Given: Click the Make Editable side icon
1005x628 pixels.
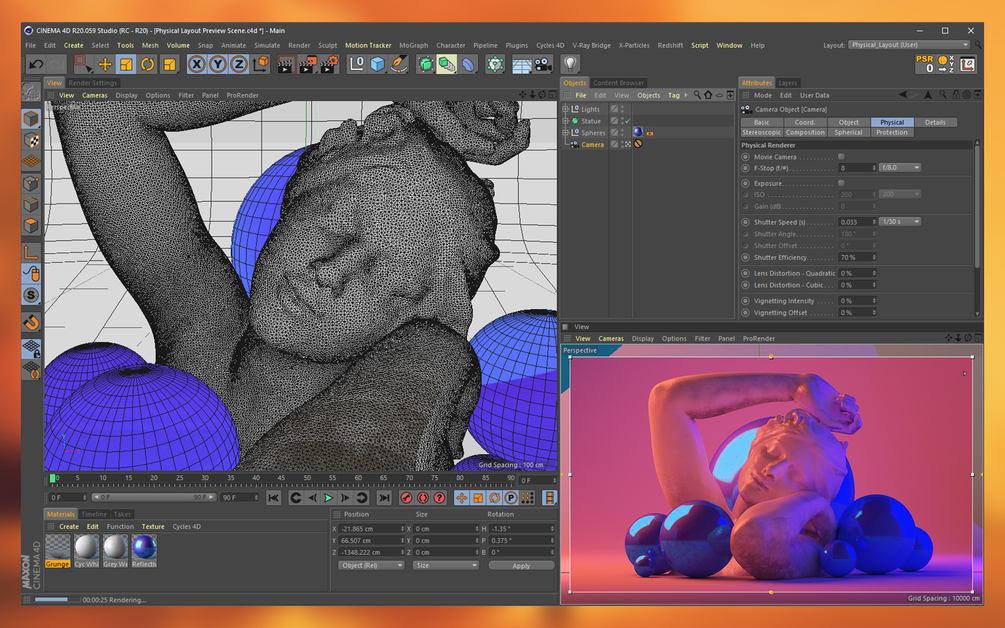Looking at the screenshot, I should point(31,92).
